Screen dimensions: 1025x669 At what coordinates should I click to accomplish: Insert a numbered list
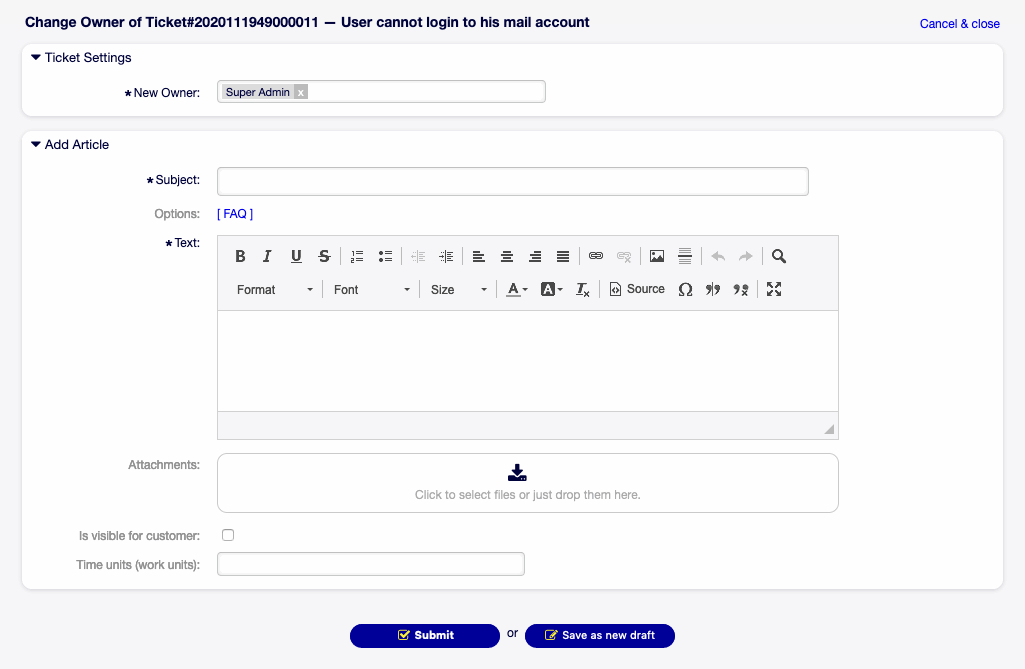point(357,256)
